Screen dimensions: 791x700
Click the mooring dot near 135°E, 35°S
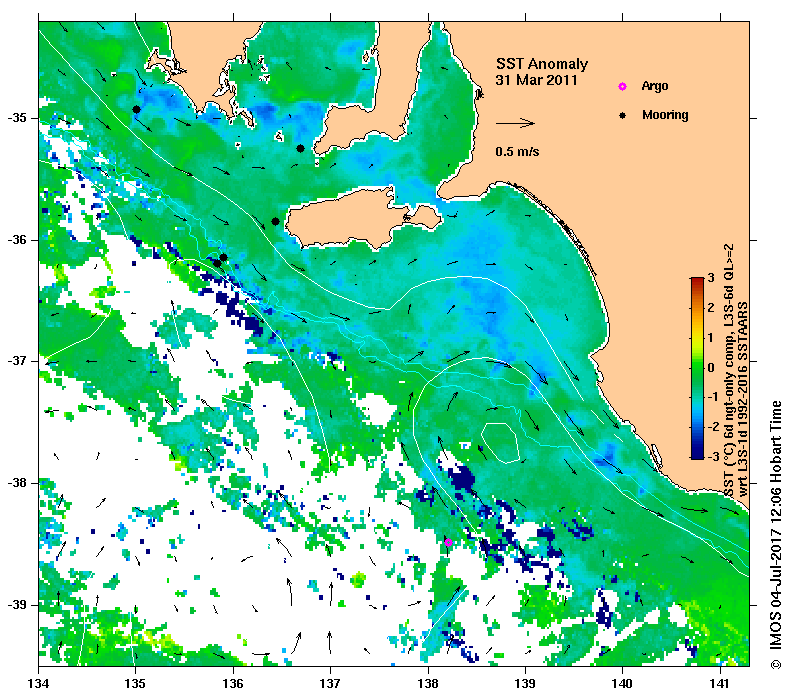(x=136, y=109)
